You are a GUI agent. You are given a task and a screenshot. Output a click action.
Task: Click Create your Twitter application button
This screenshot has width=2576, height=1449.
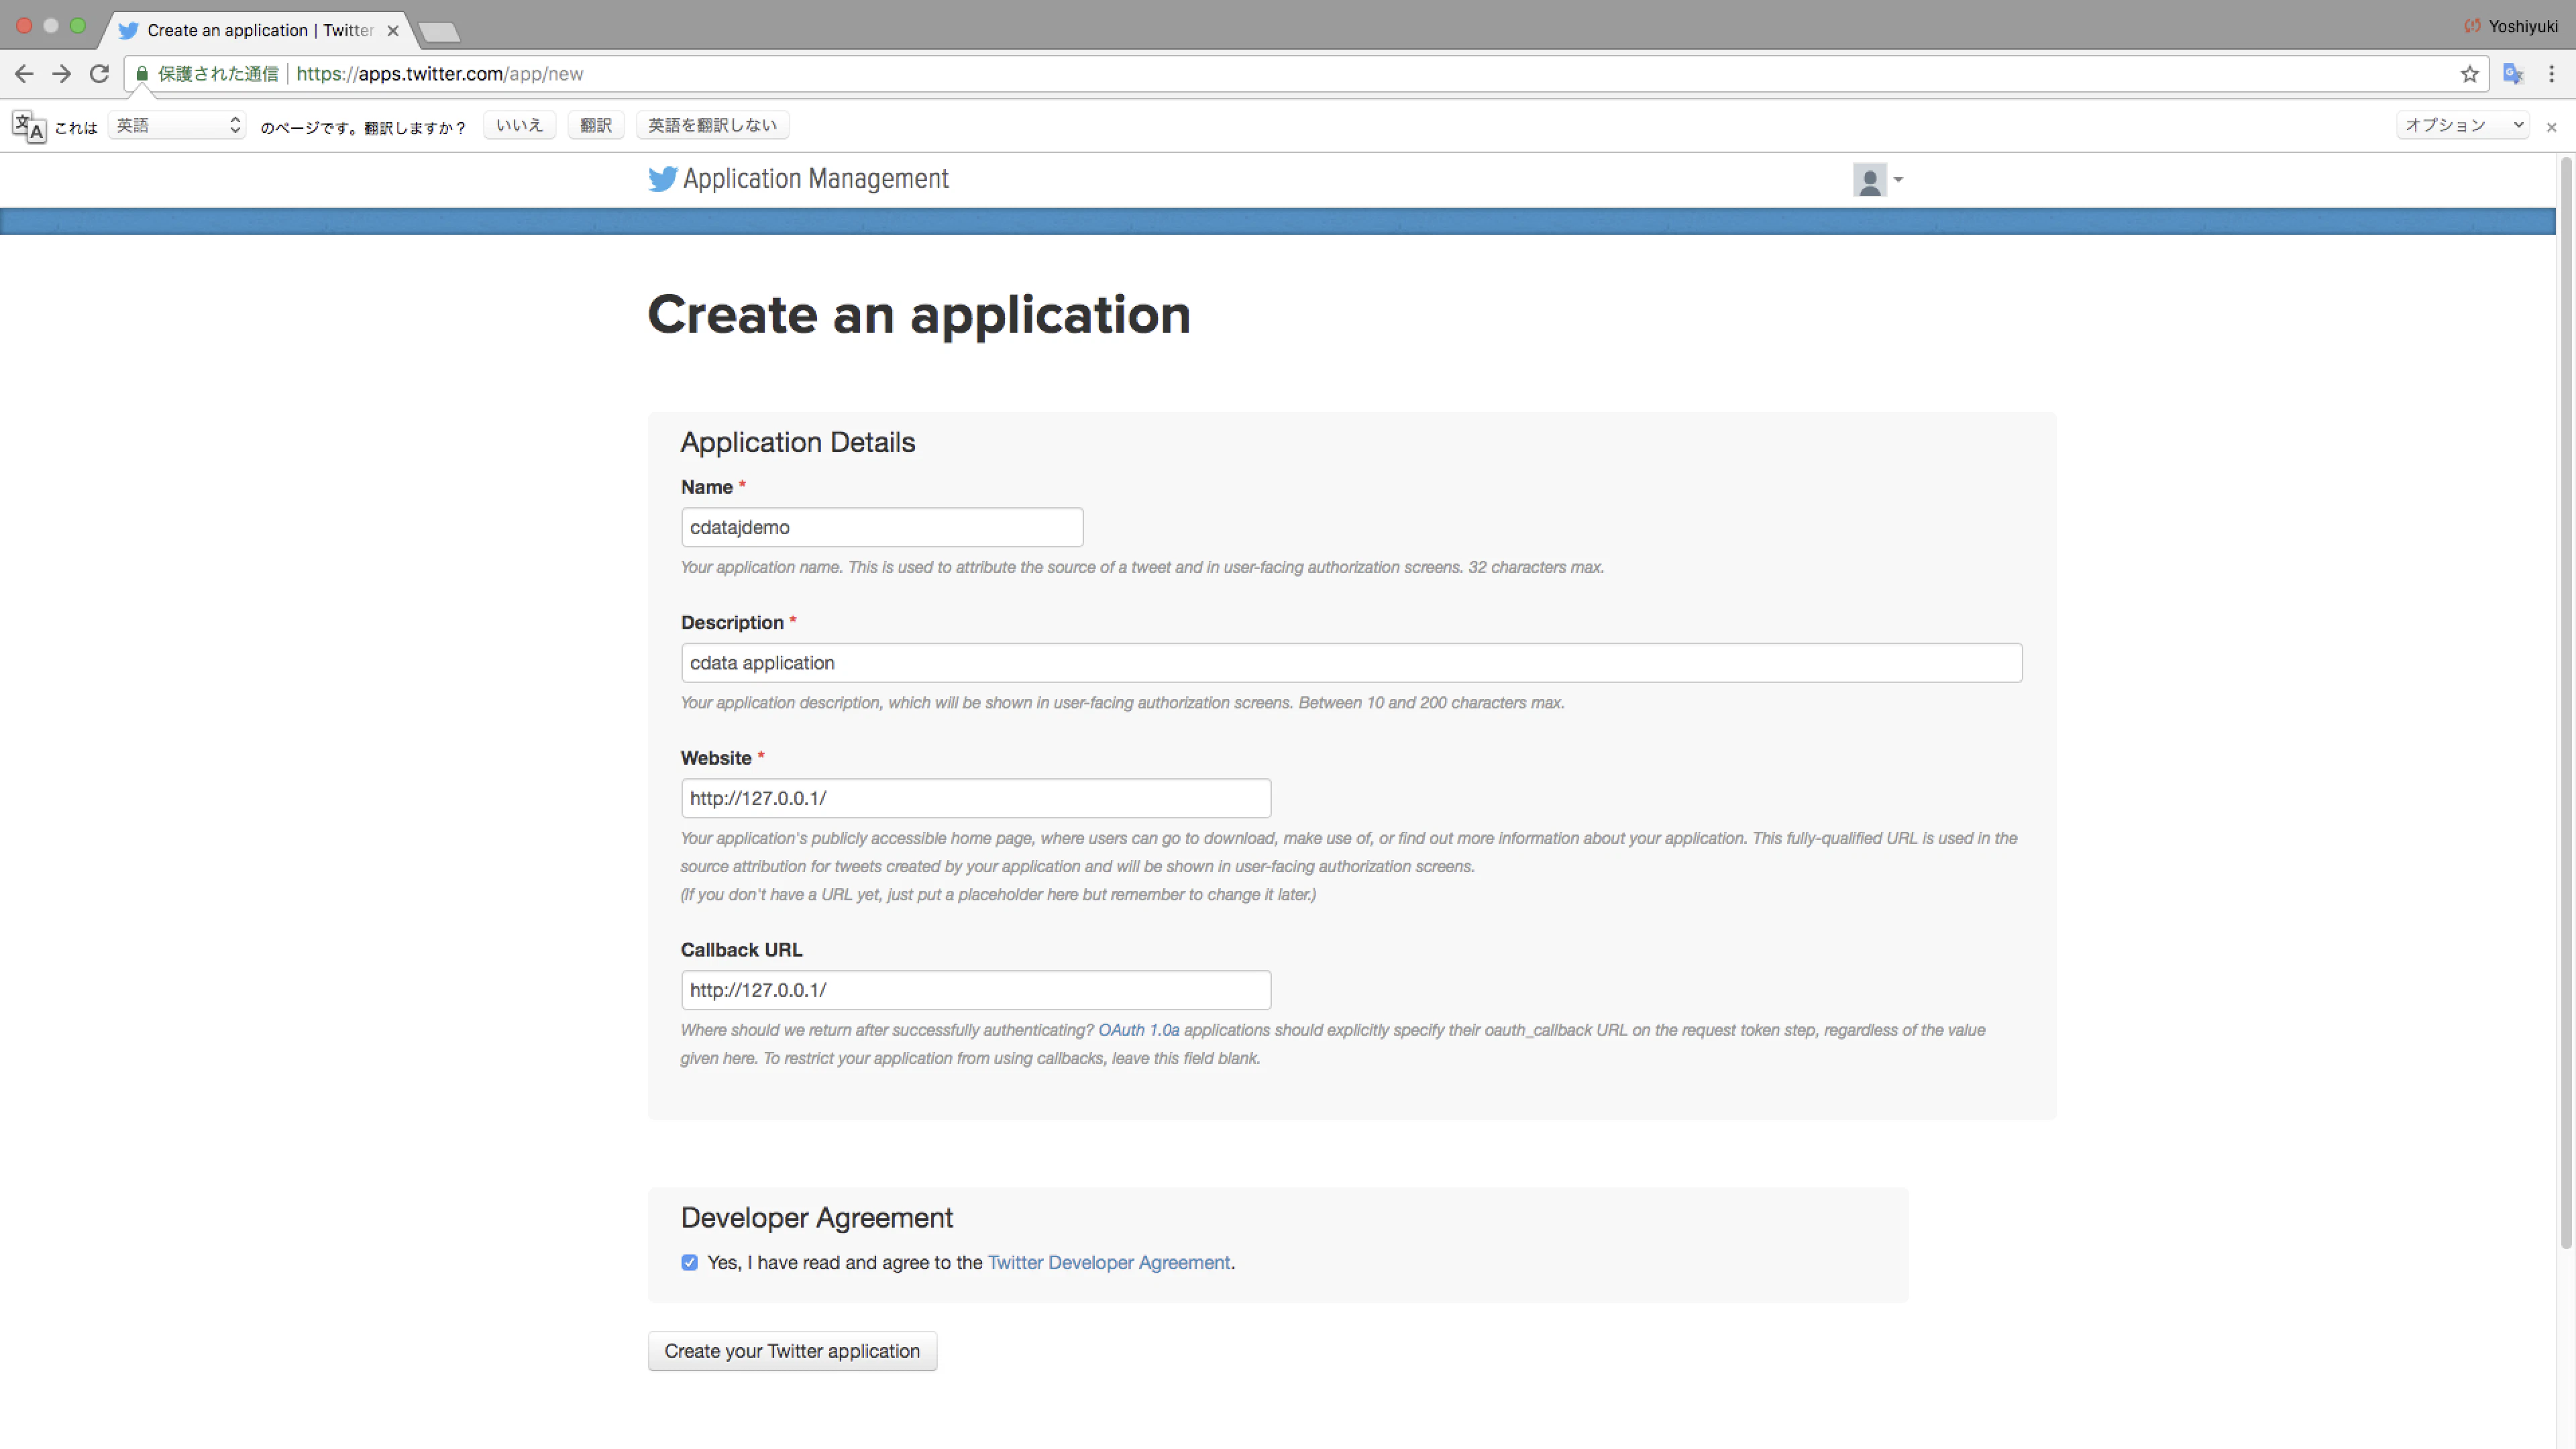pyautogui.click(x=792, y=1351)
